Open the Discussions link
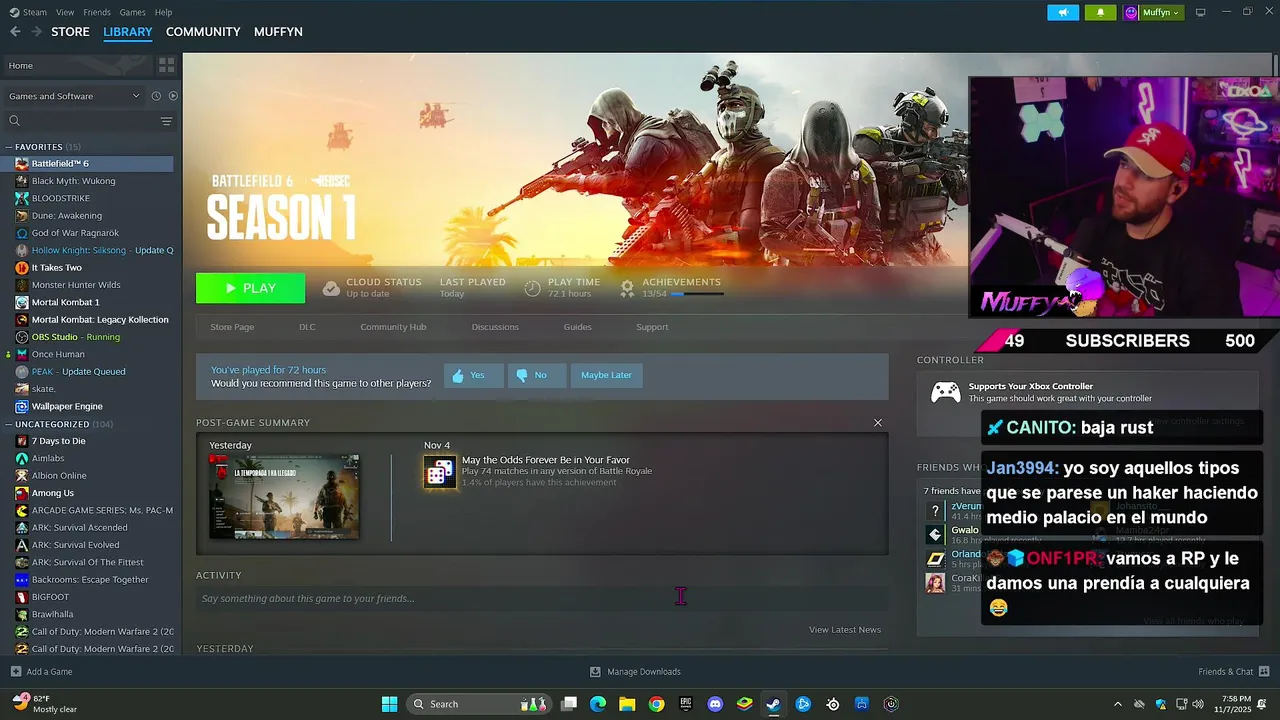1280x720 pixels. 495,327
